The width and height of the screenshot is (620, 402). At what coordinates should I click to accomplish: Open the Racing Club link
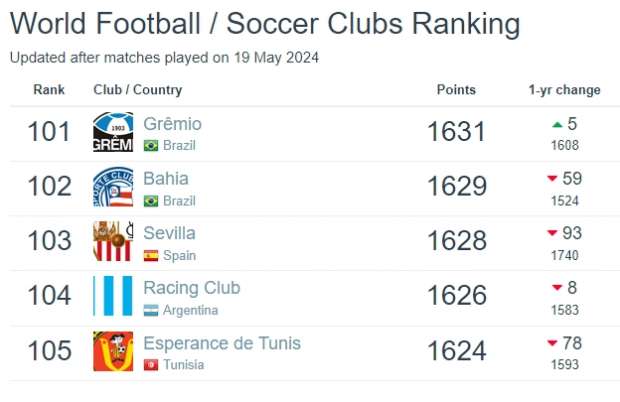pyautogui.click(x=192, y=288)
